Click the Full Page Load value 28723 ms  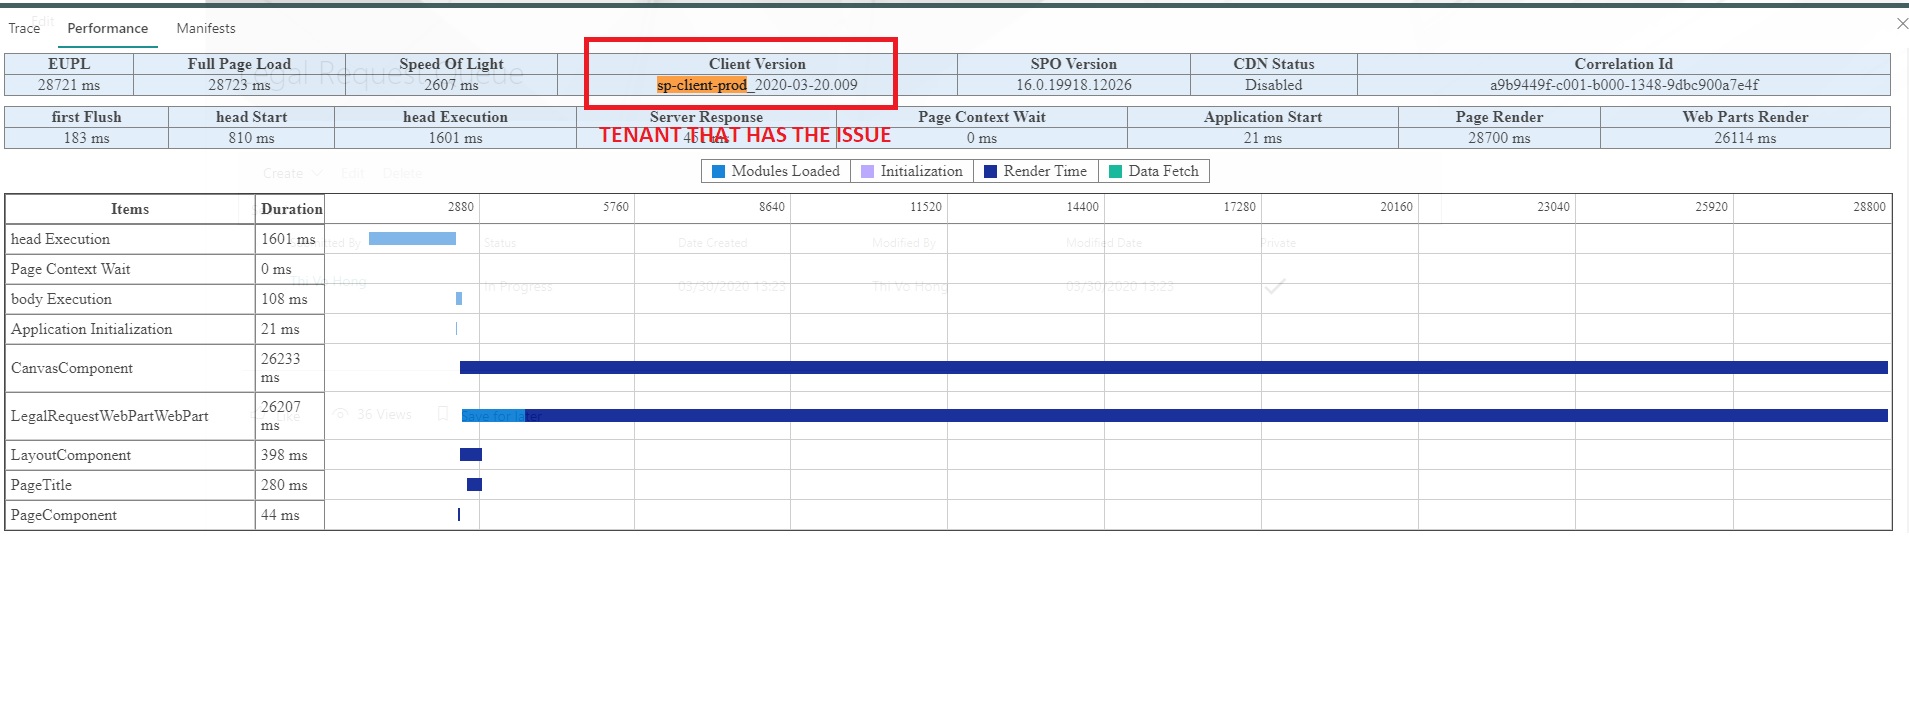[x=239, y=85]
